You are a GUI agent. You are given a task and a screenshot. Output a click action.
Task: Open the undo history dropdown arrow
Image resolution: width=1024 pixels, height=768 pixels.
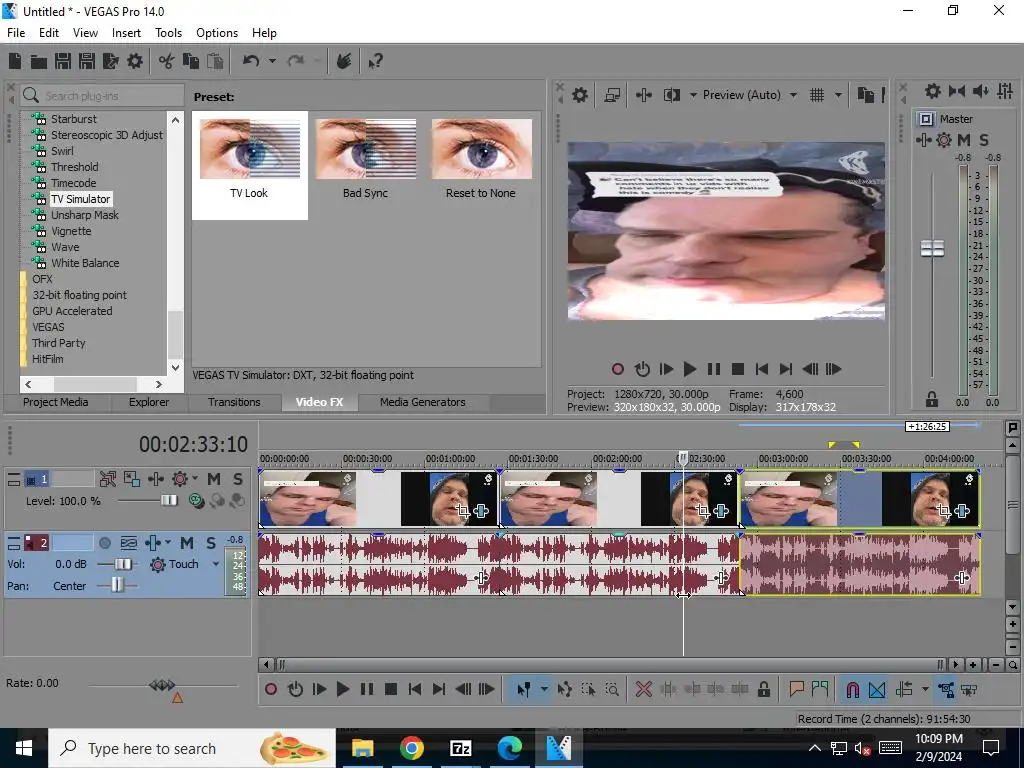272,61
